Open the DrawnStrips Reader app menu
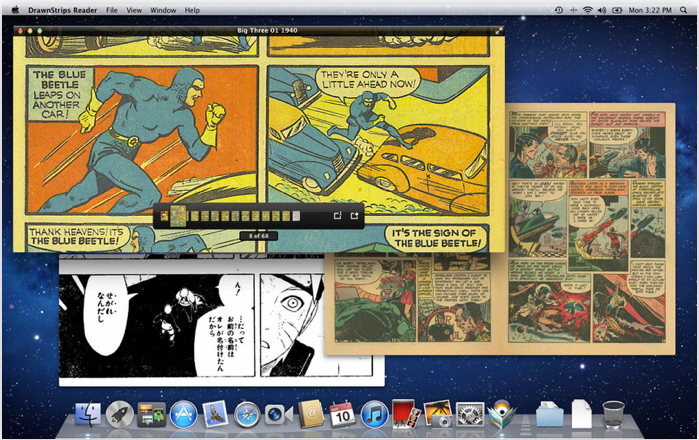699x440 pixels. pos(63,10)
